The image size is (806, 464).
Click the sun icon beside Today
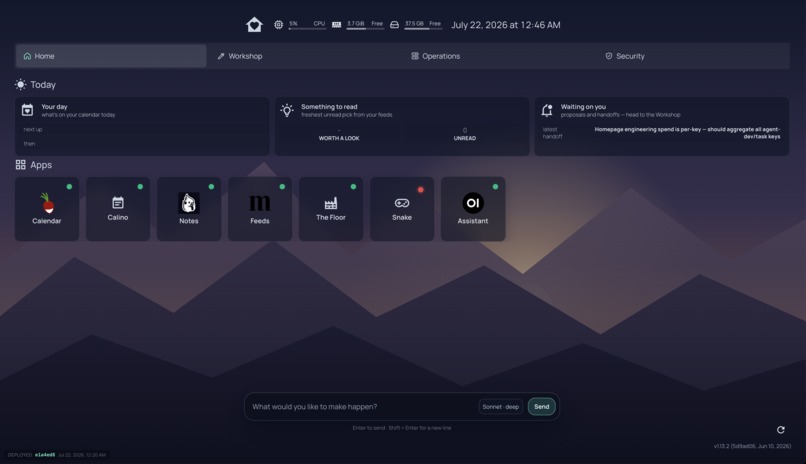[x=21, y=84]
